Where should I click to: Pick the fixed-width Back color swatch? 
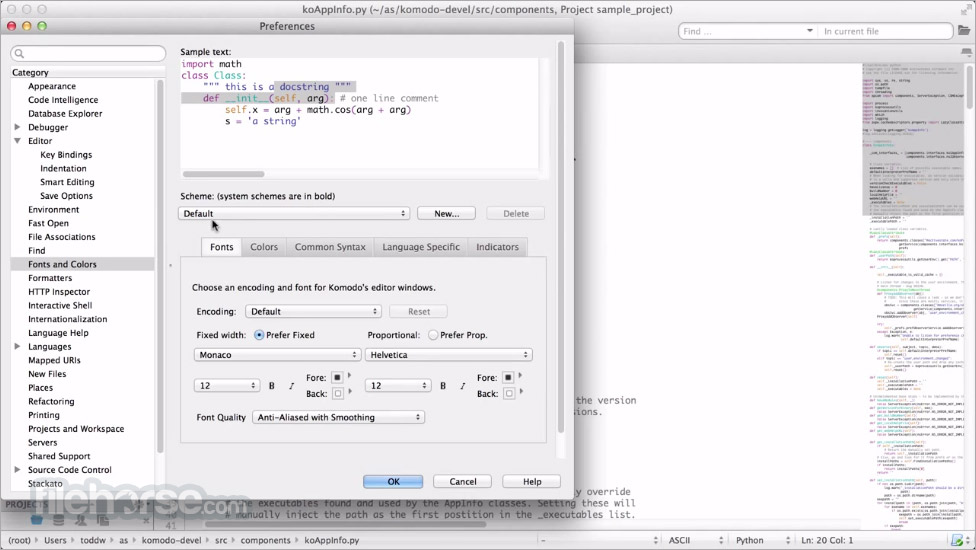[x=337, y=393]
